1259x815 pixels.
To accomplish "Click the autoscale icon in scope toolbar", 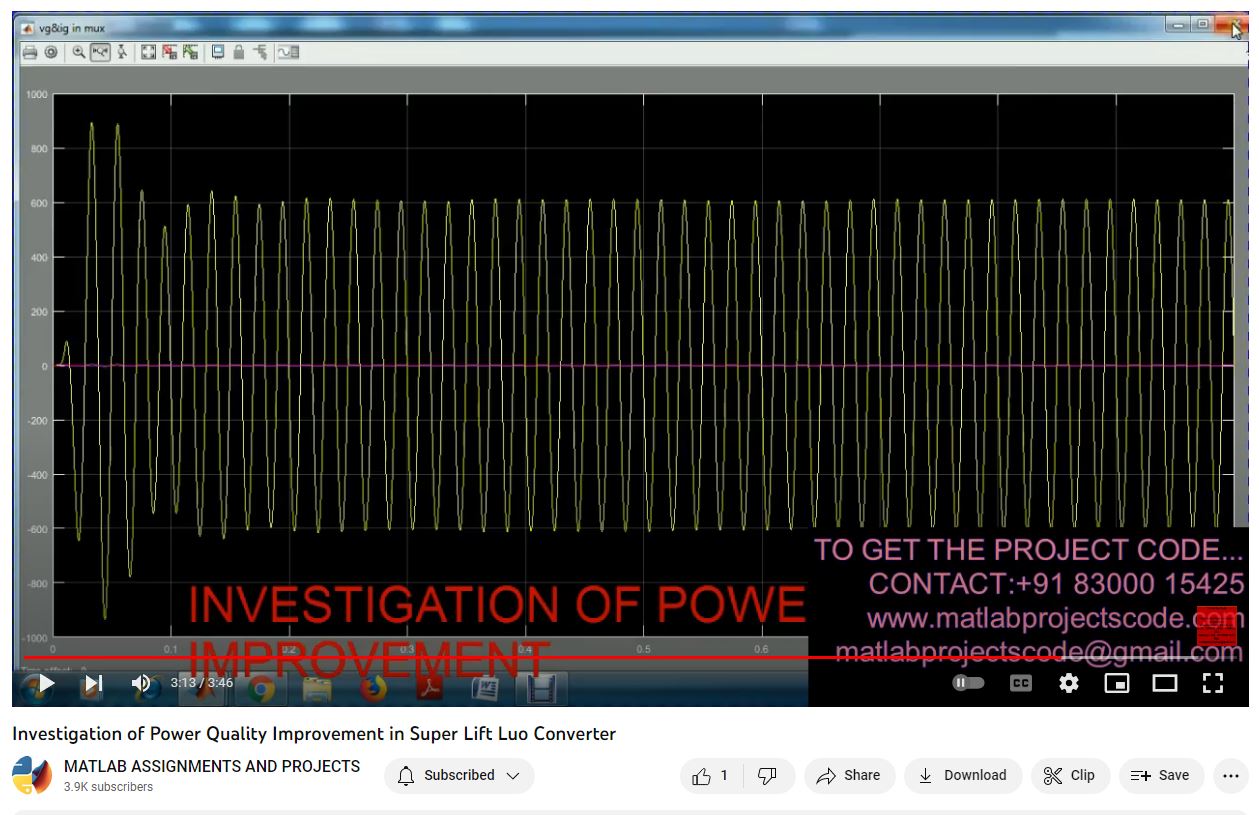I will tap(148, 52).
